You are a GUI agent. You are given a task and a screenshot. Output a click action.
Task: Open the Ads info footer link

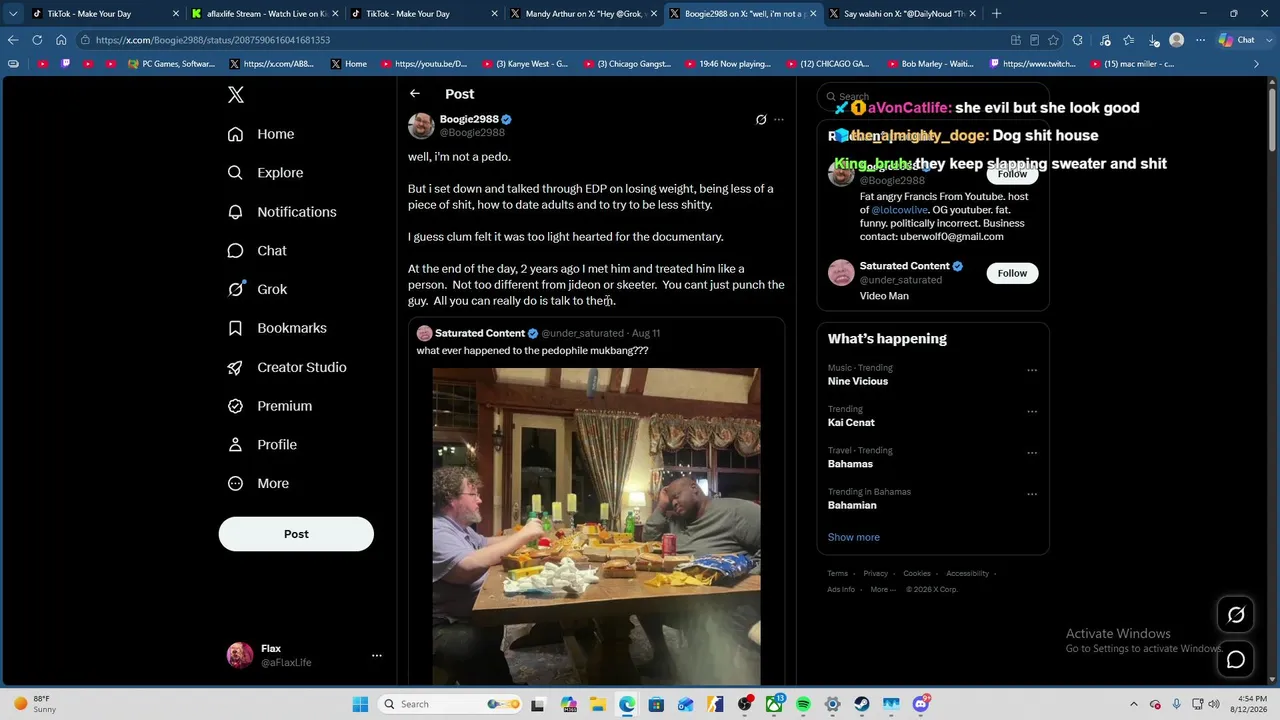(841, 590)
